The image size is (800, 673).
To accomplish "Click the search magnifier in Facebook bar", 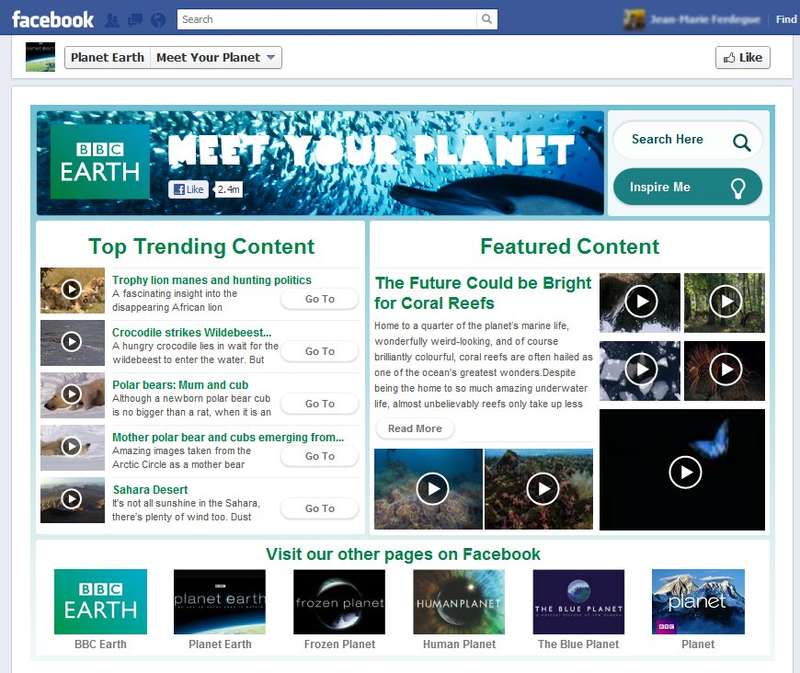I will 487,19.
